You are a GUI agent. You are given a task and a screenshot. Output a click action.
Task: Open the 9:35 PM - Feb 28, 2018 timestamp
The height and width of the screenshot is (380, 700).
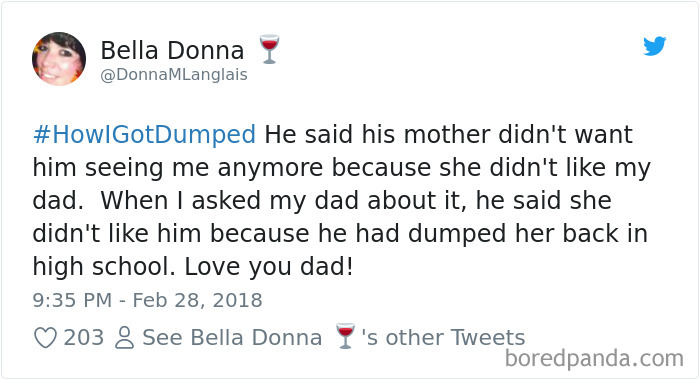pyautogui.click(x=147, y=300)
